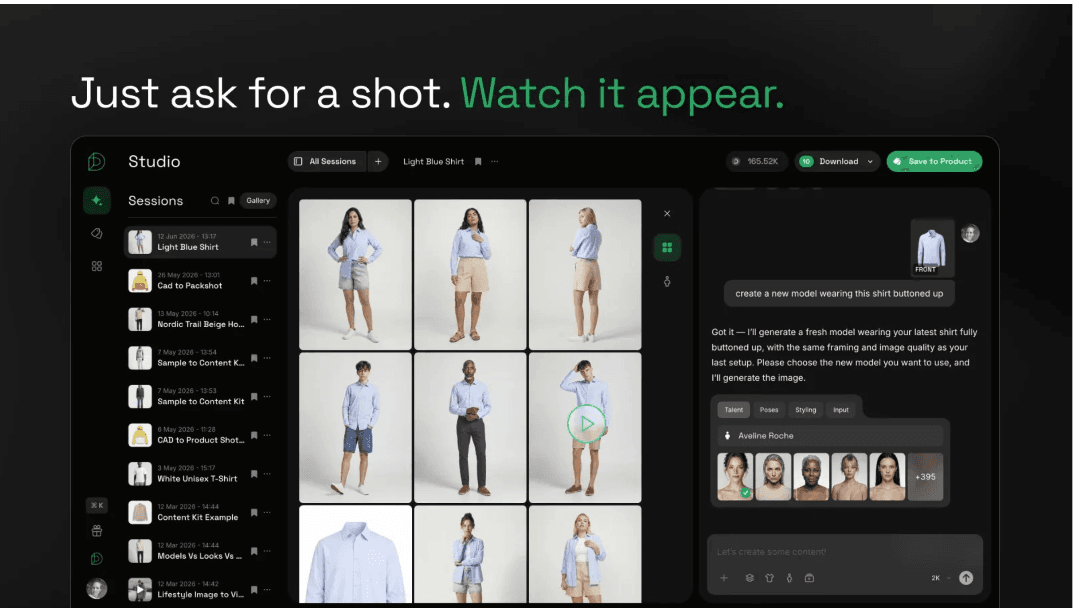
Task: Select the Light Blue Shirt session tab
Action: point(433,162)
